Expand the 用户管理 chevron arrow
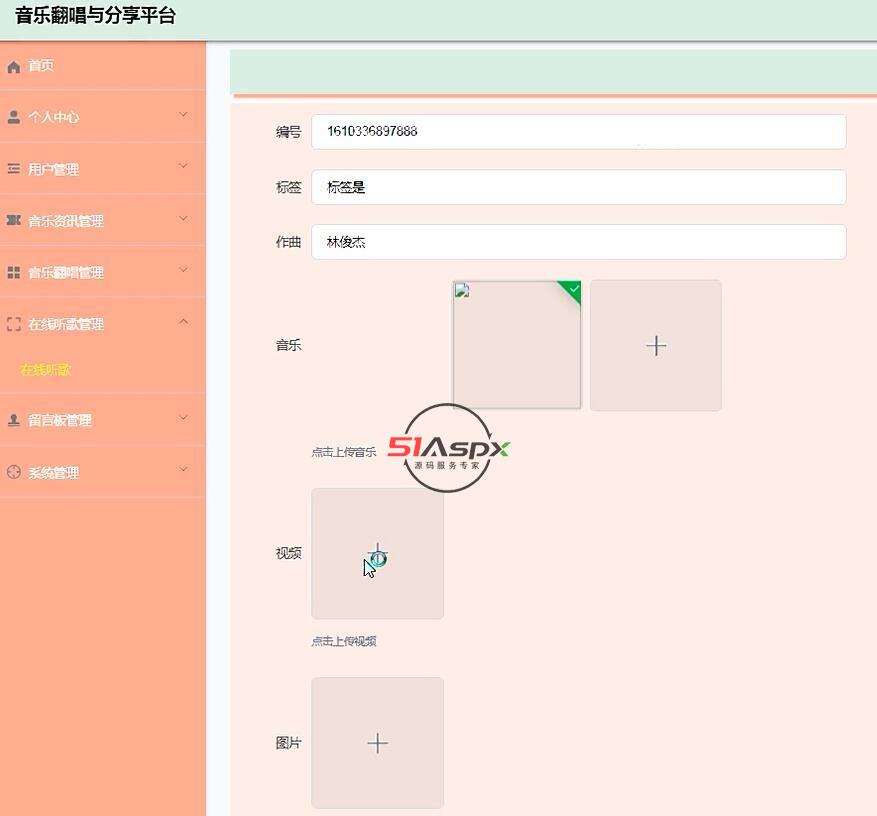Image resolution: width=877 pixels, height=816 pixels. coord(183,166)
